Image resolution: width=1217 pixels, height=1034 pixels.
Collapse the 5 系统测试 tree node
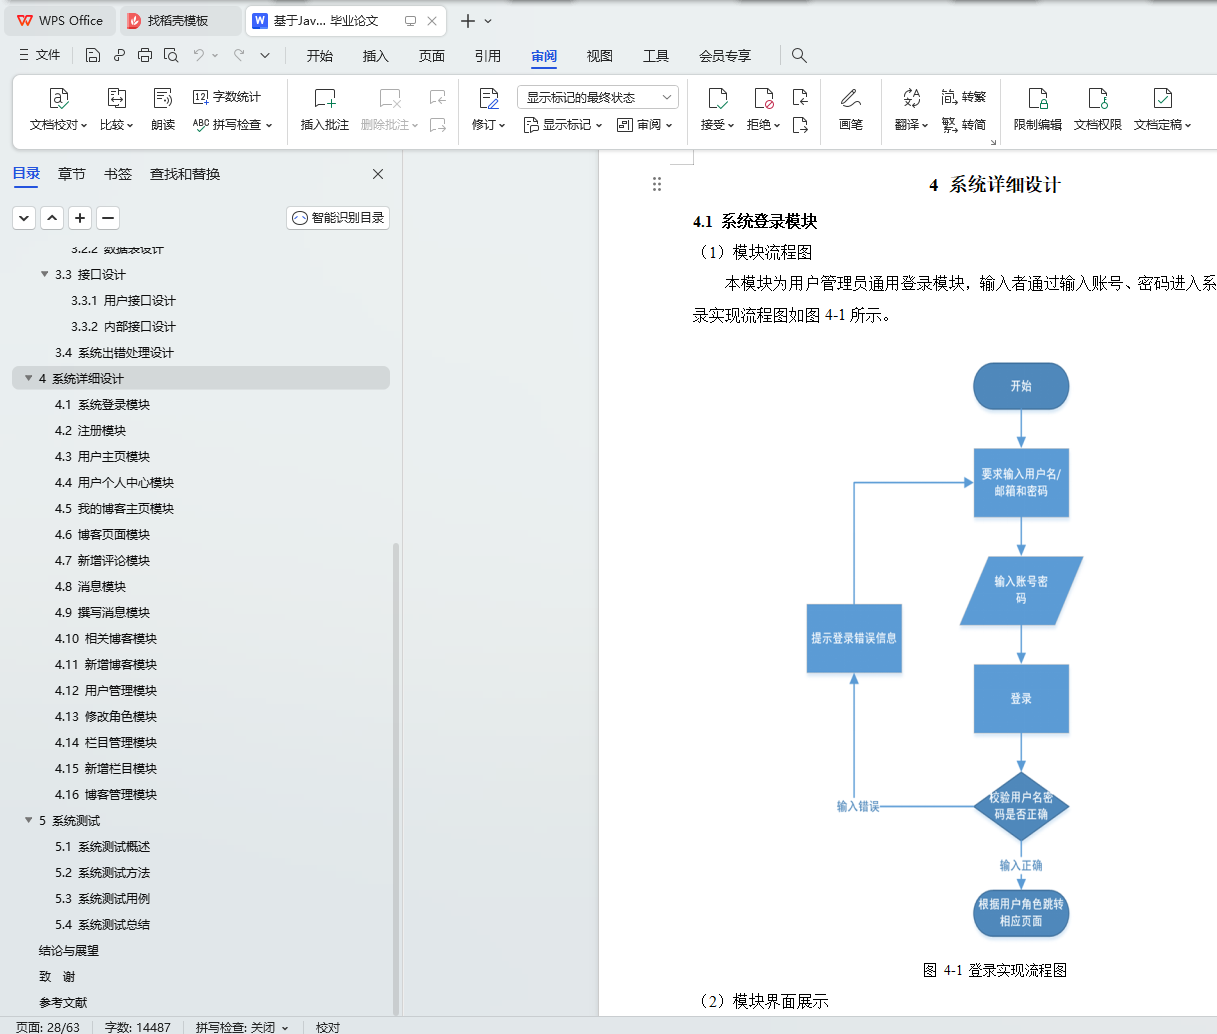click(x=28, y=820)
